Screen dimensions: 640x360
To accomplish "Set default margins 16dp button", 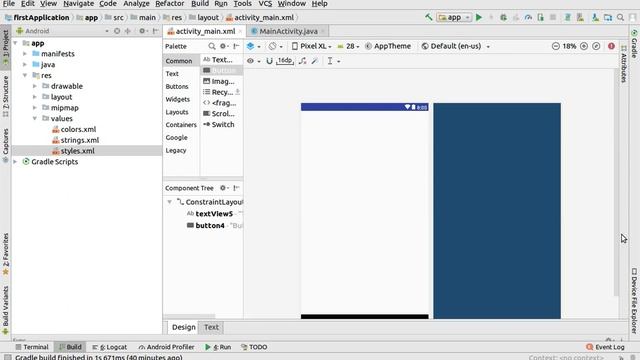I will point(284,61).
